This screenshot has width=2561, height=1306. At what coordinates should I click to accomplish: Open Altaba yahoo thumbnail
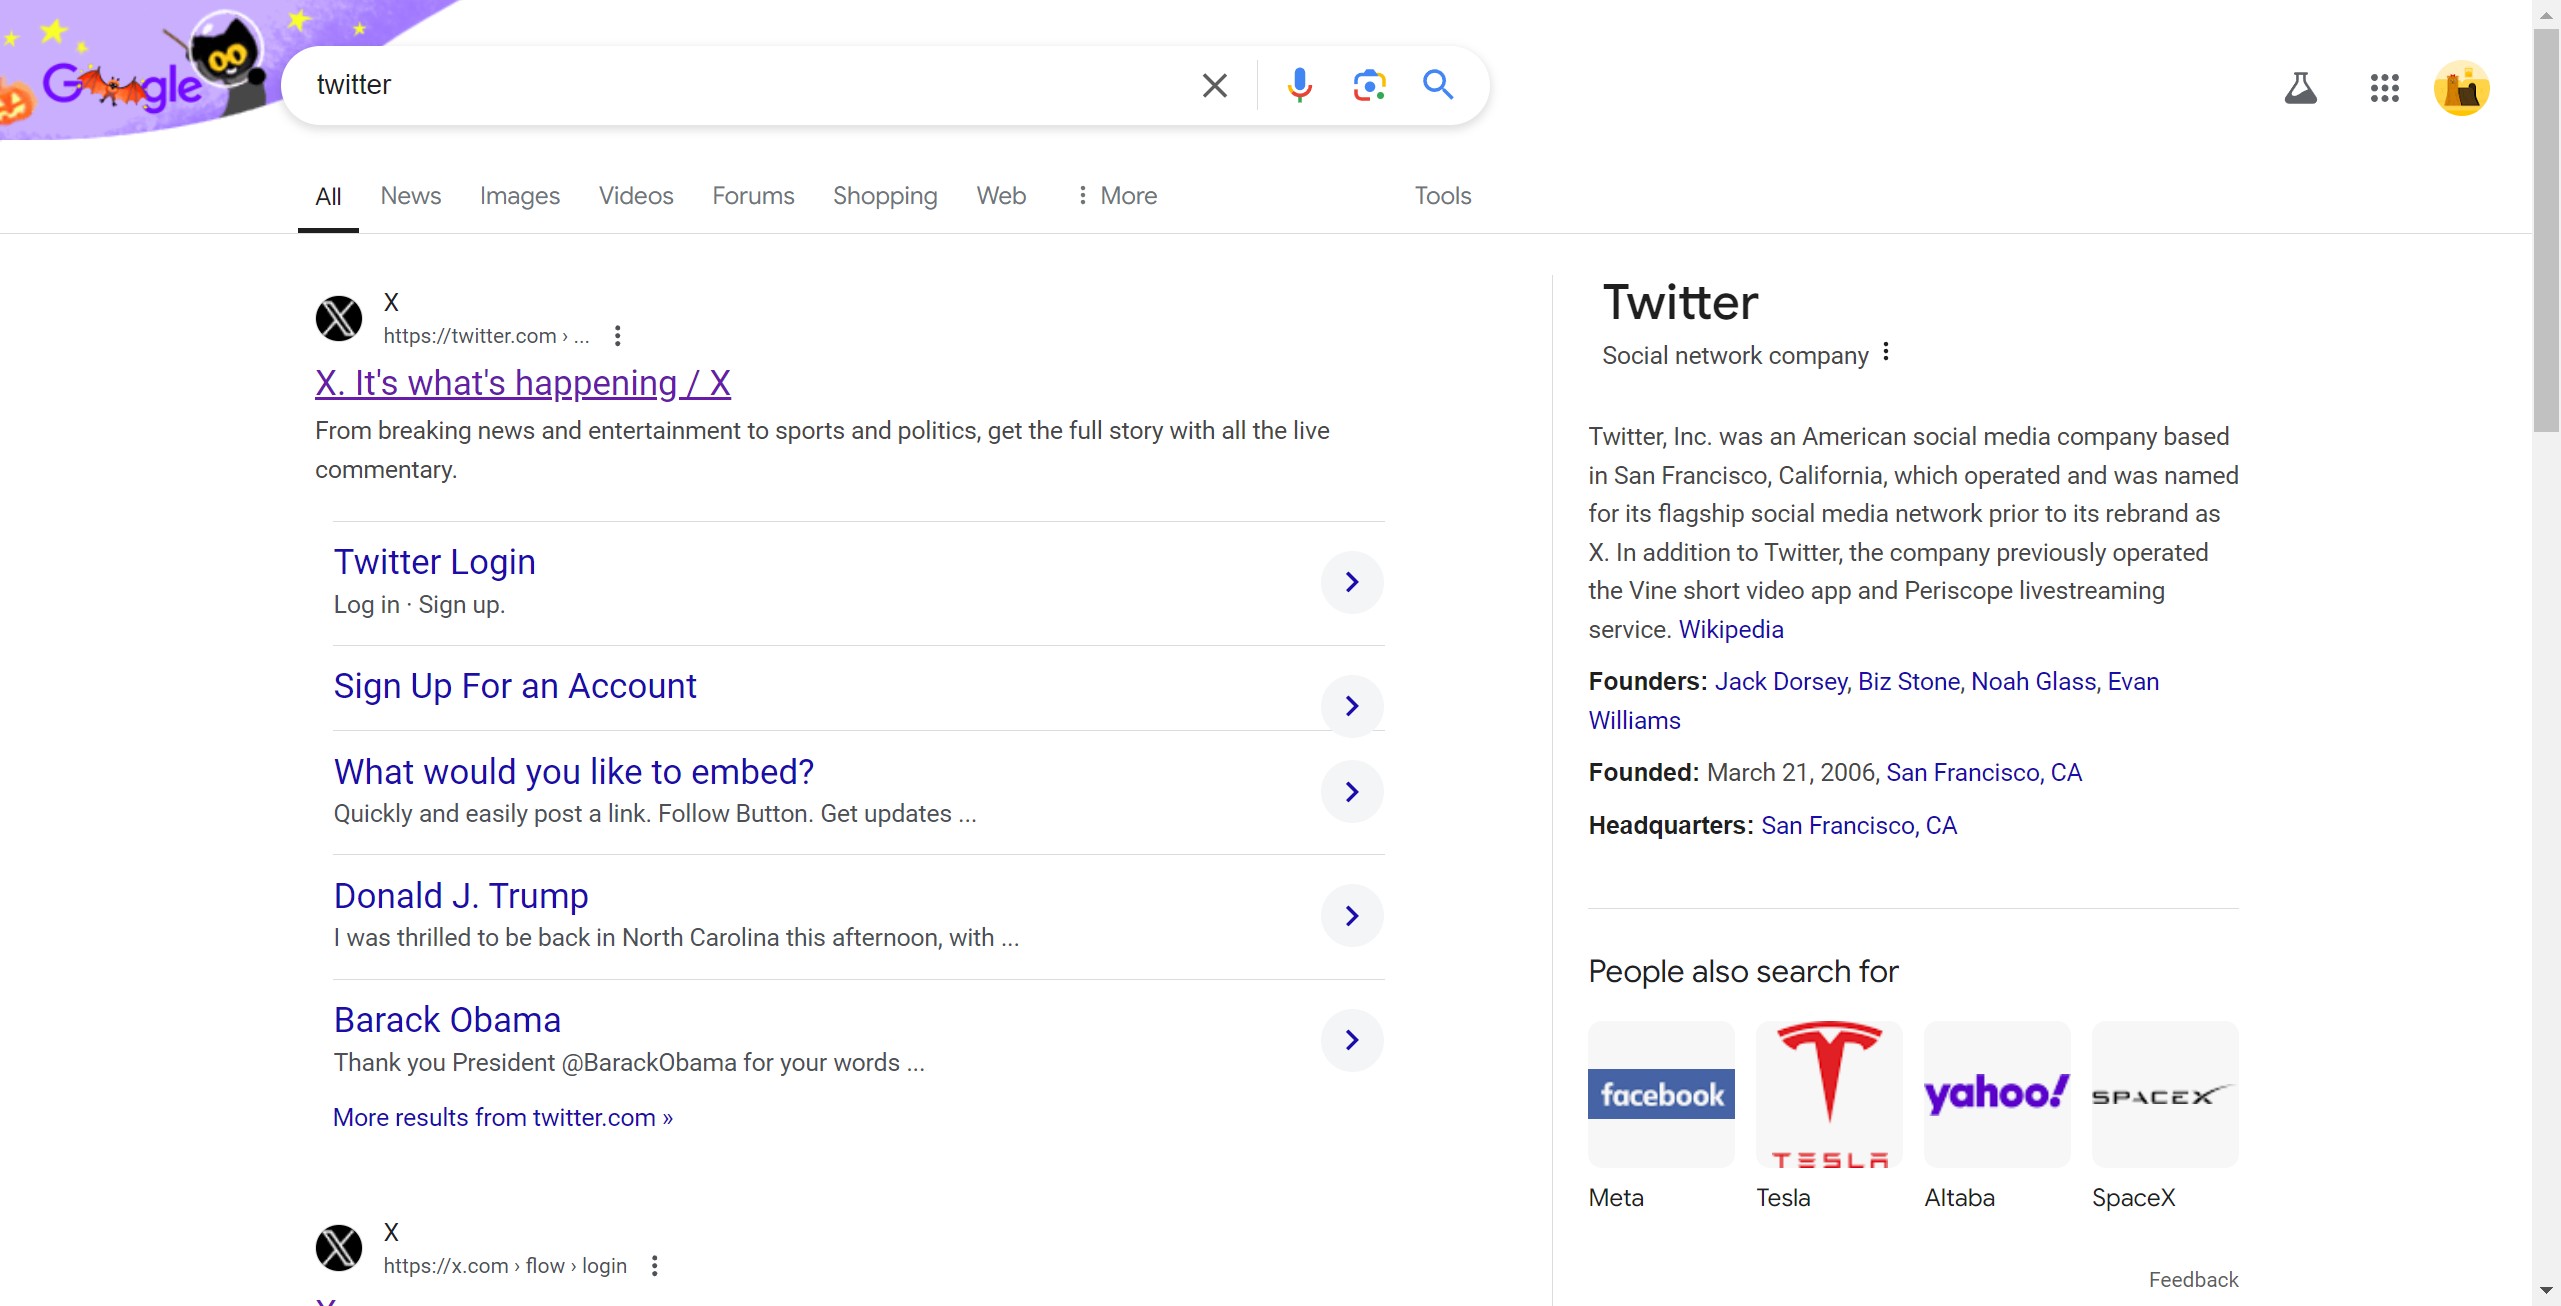pyautogui.click(x=1997, y=1094)
